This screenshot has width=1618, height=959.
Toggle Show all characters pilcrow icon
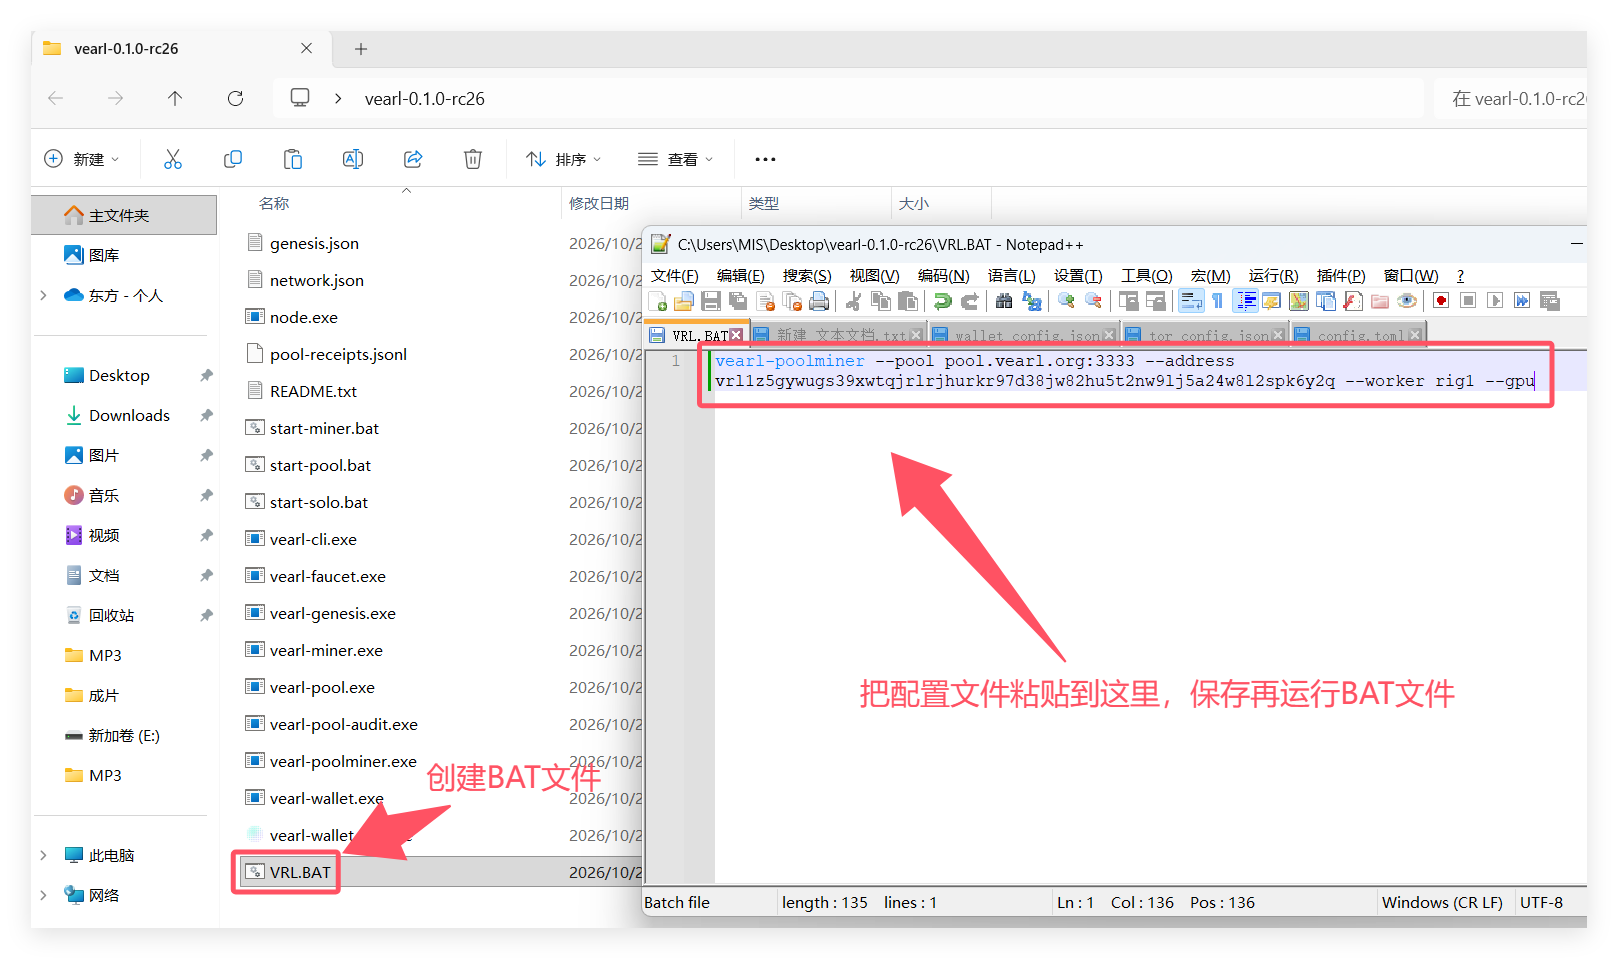click(x=1217, y=301)
